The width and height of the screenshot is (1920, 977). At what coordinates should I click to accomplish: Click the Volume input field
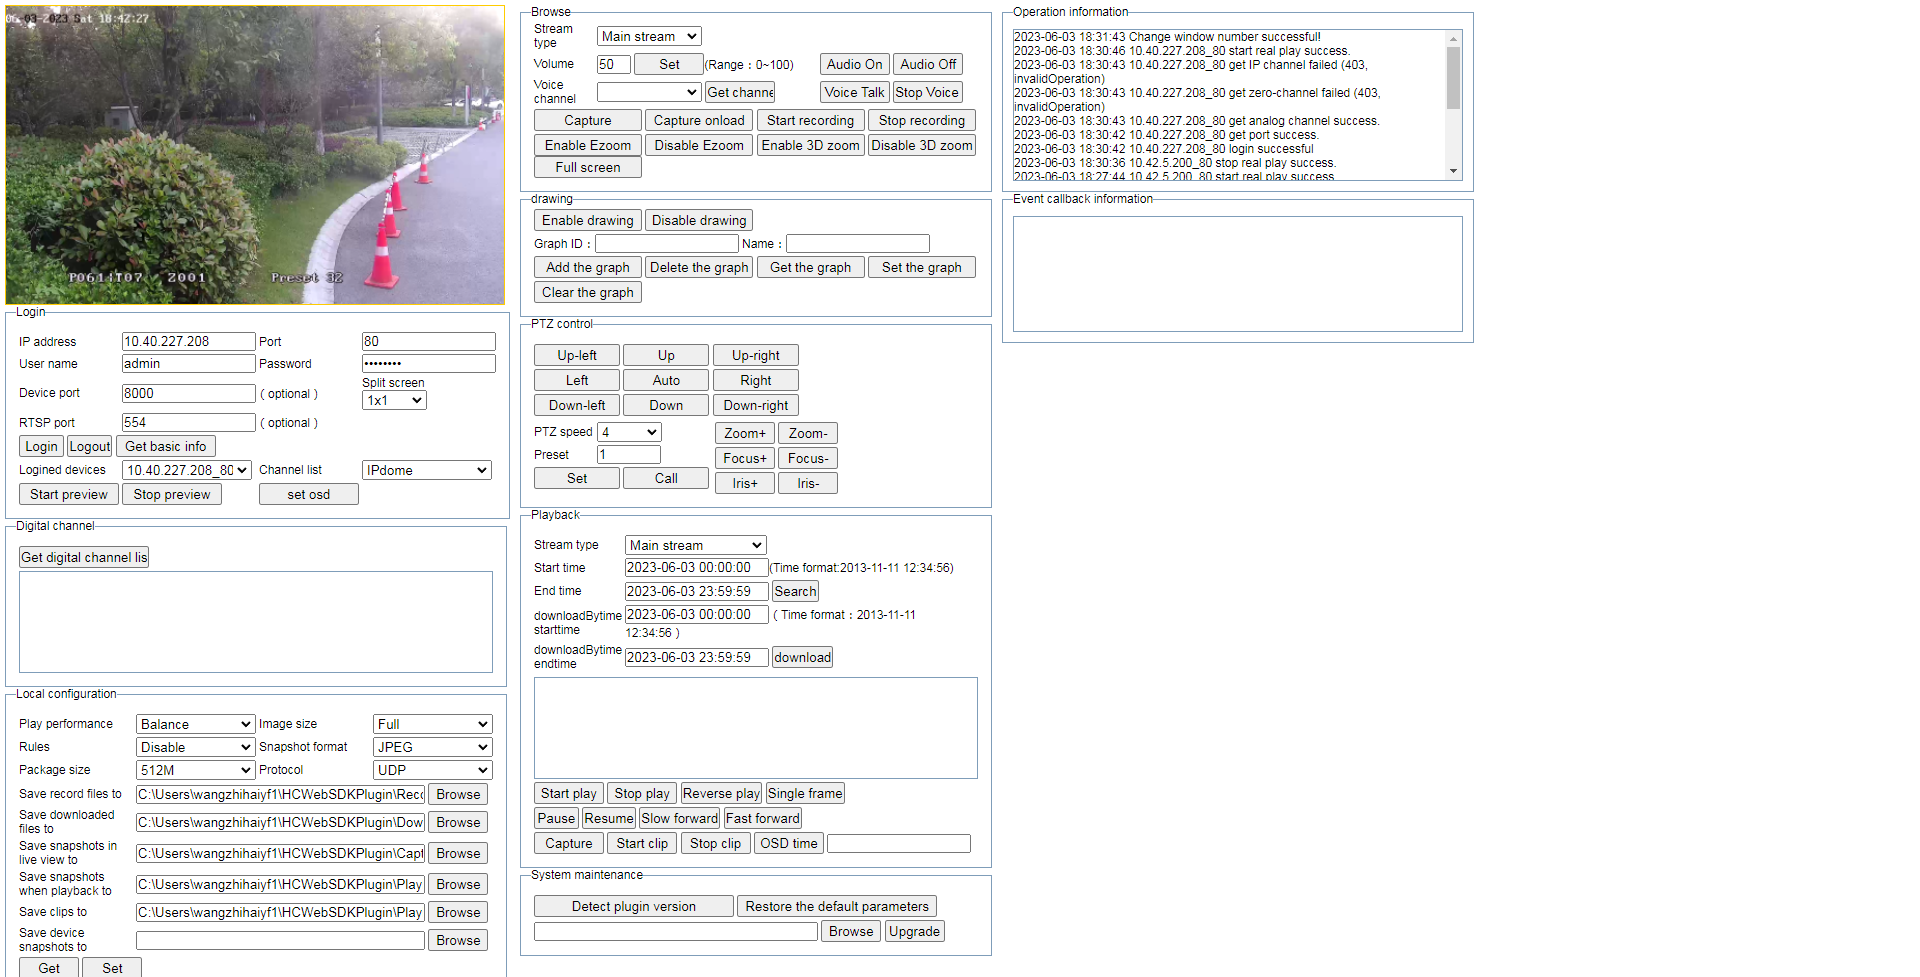[x=614, y=64]
